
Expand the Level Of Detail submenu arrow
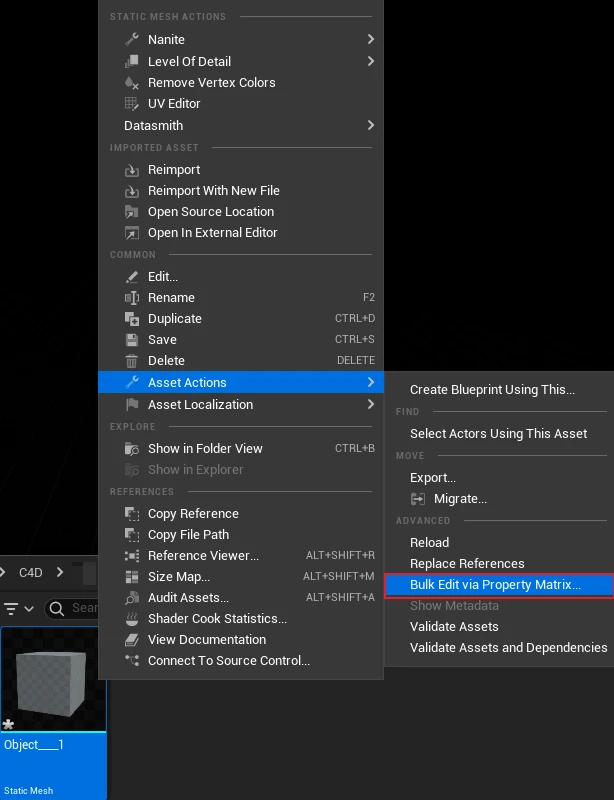pos(370,61)
